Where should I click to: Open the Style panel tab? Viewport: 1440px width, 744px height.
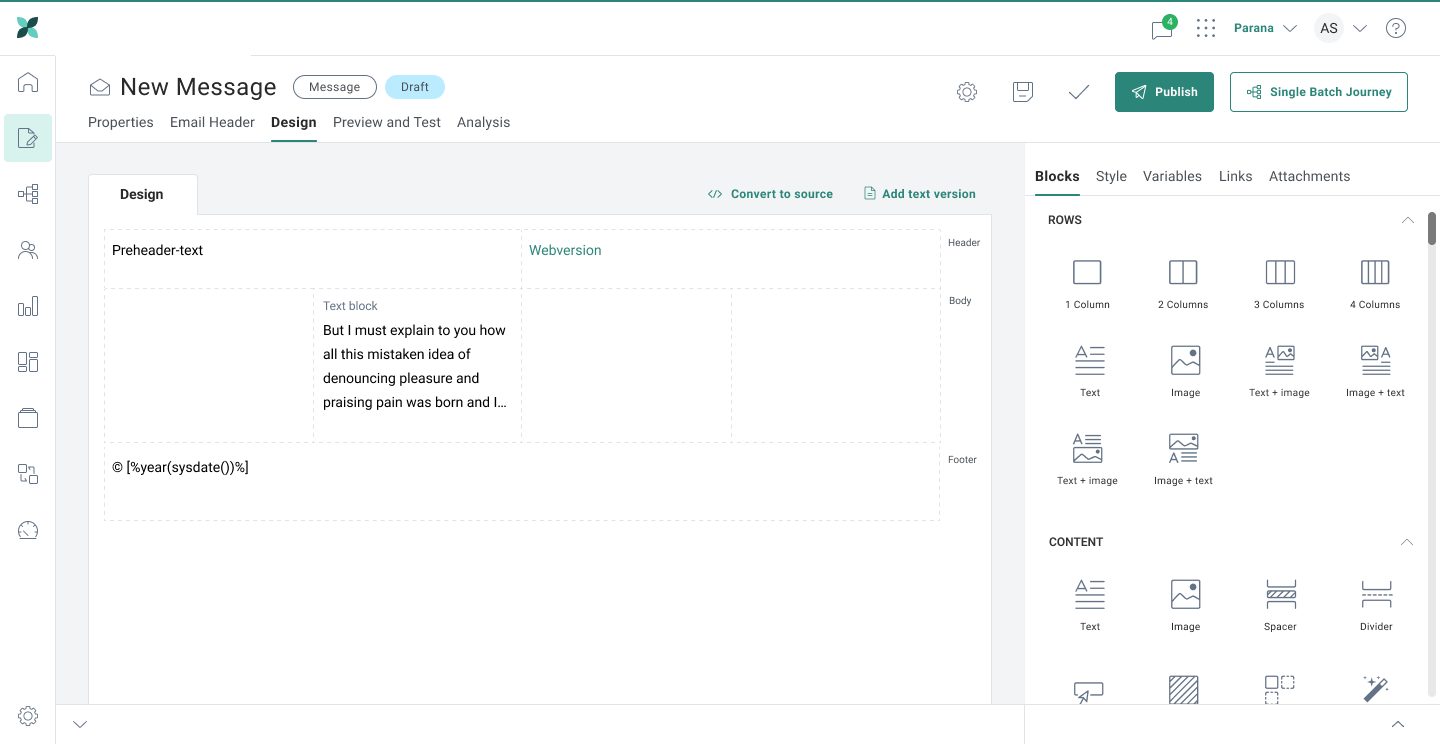(x=1111, y=176)
